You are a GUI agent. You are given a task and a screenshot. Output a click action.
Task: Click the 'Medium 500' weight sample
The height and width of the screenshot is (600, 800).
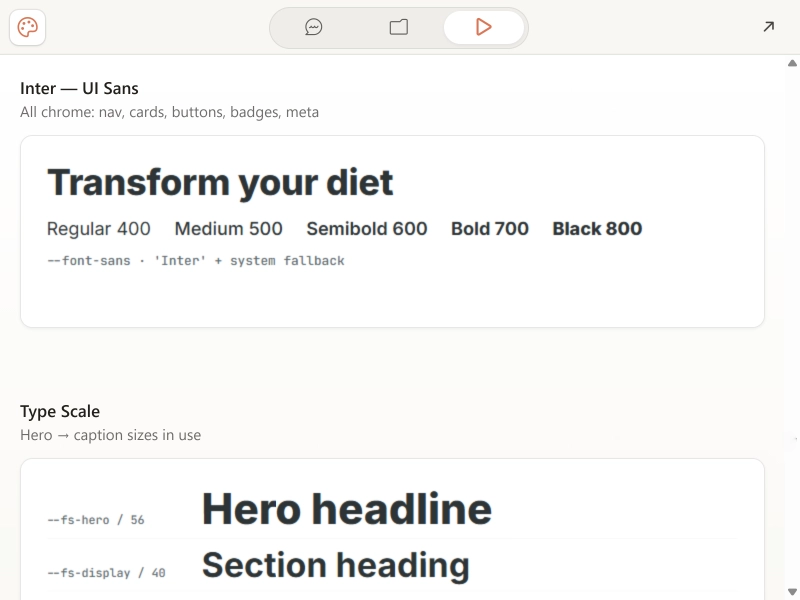(229, 229)
